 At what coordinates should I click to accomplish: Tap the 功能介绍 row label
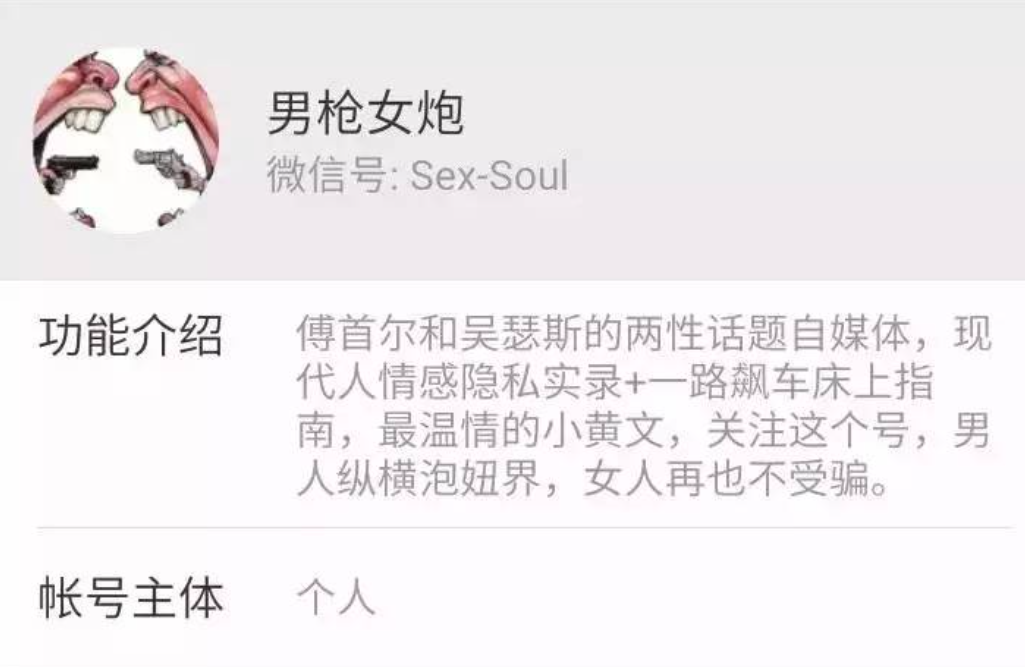[x=131, y=335]
